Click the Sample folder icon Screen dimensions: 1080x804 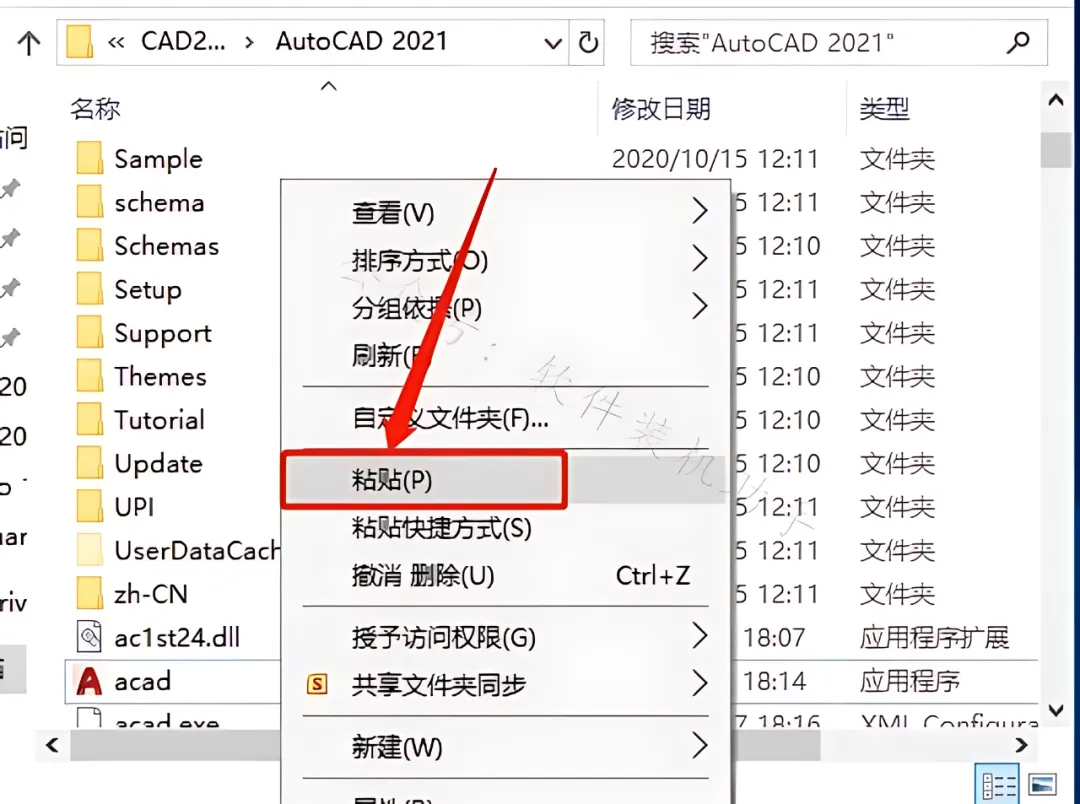(x=90, y=158)
